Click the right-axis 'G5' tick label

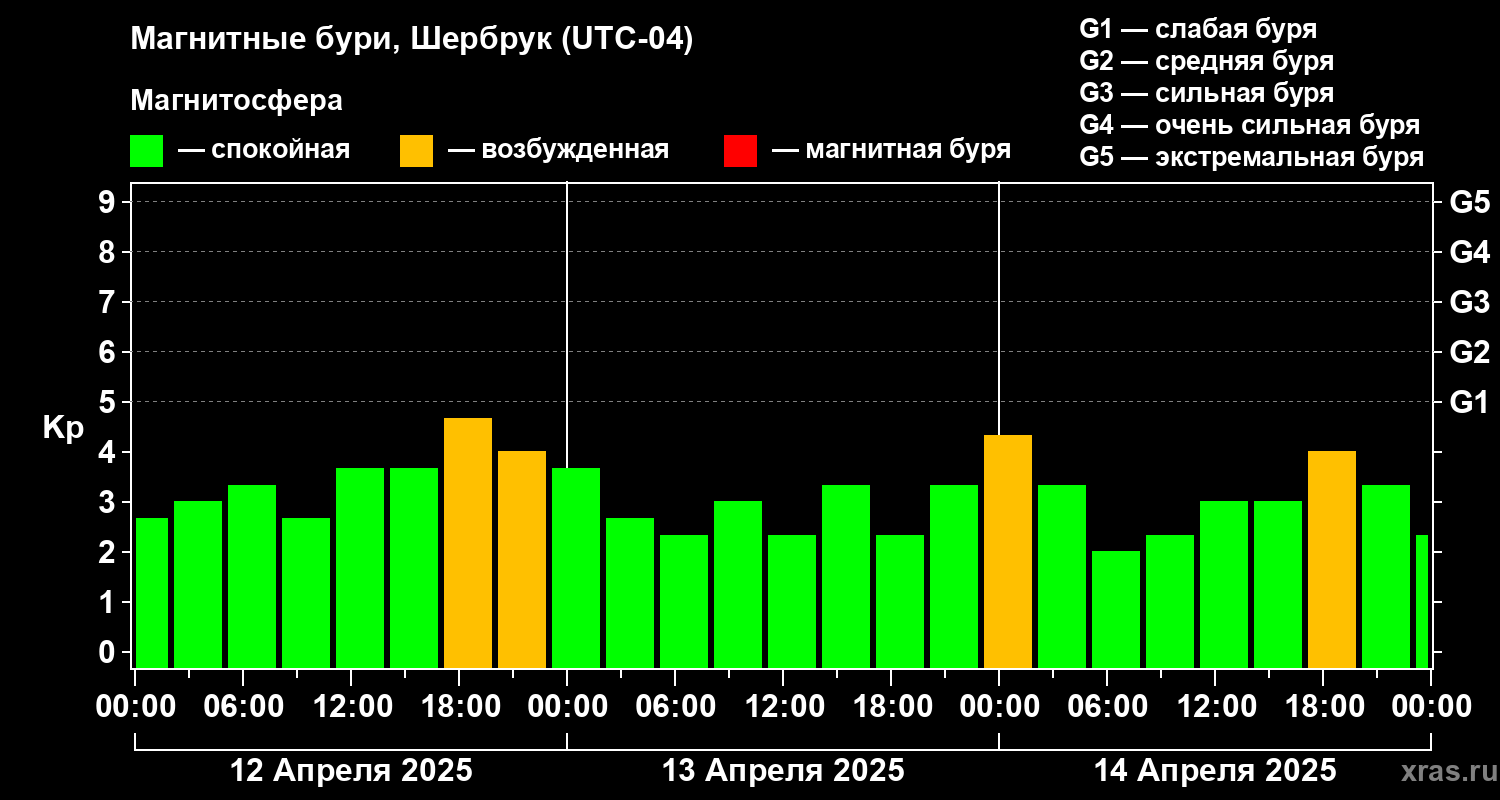(1470, 202)
